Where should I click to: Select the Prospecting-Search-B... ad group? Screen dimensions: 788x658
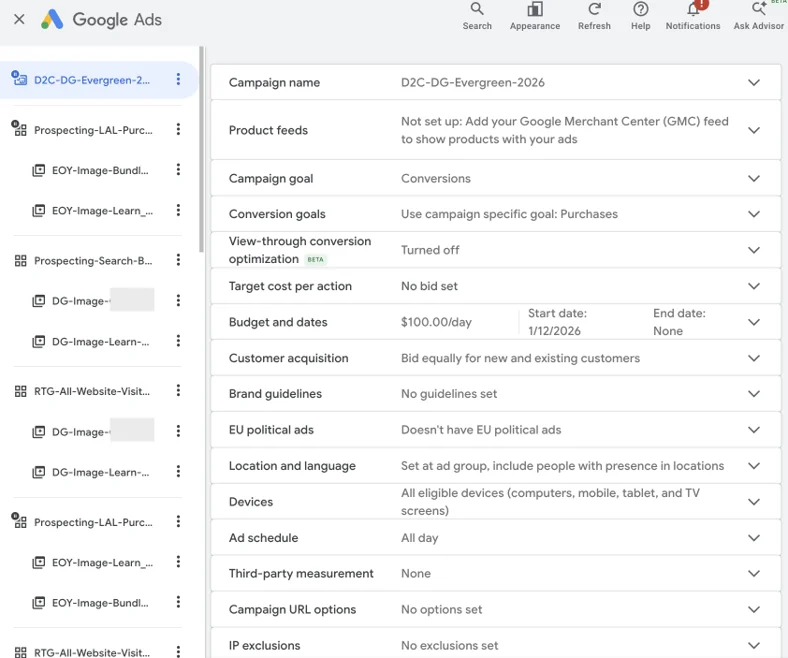point(93,260)
